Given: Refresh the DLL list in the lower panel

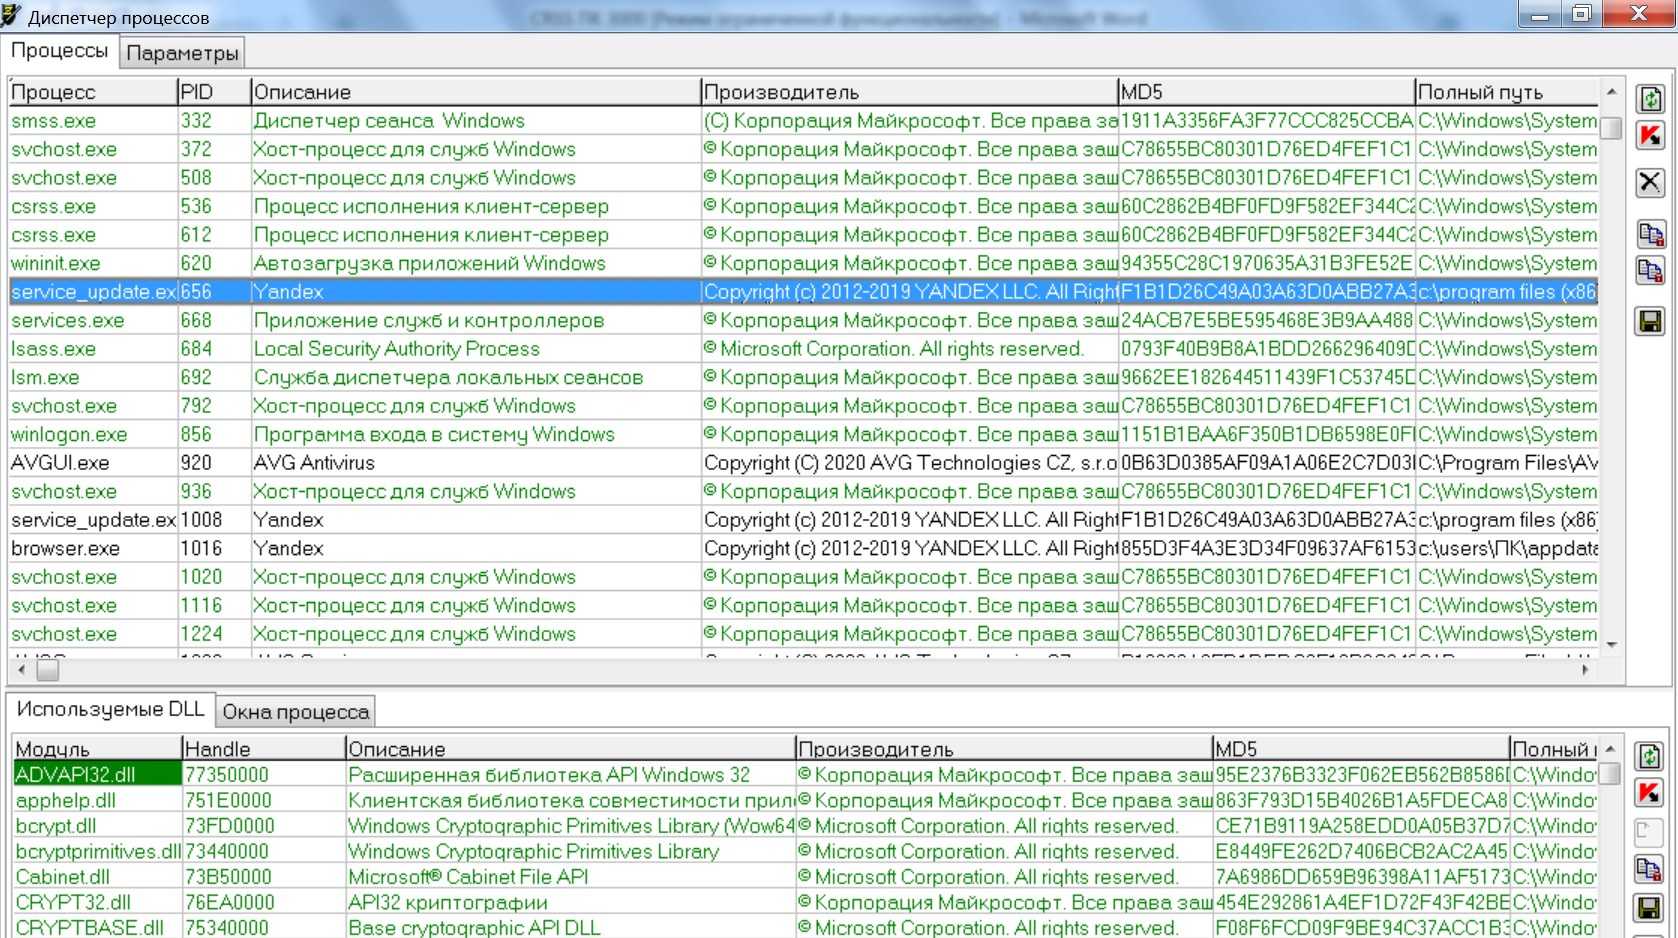Looking at the screenshot, I should 1648,756.
